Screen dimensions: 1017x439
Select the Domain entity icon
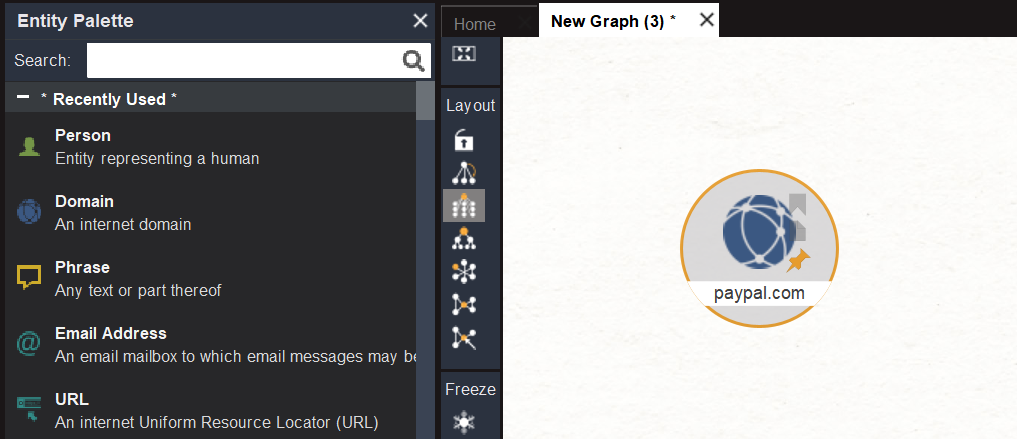pyautogui.click(x=29, y=212)
